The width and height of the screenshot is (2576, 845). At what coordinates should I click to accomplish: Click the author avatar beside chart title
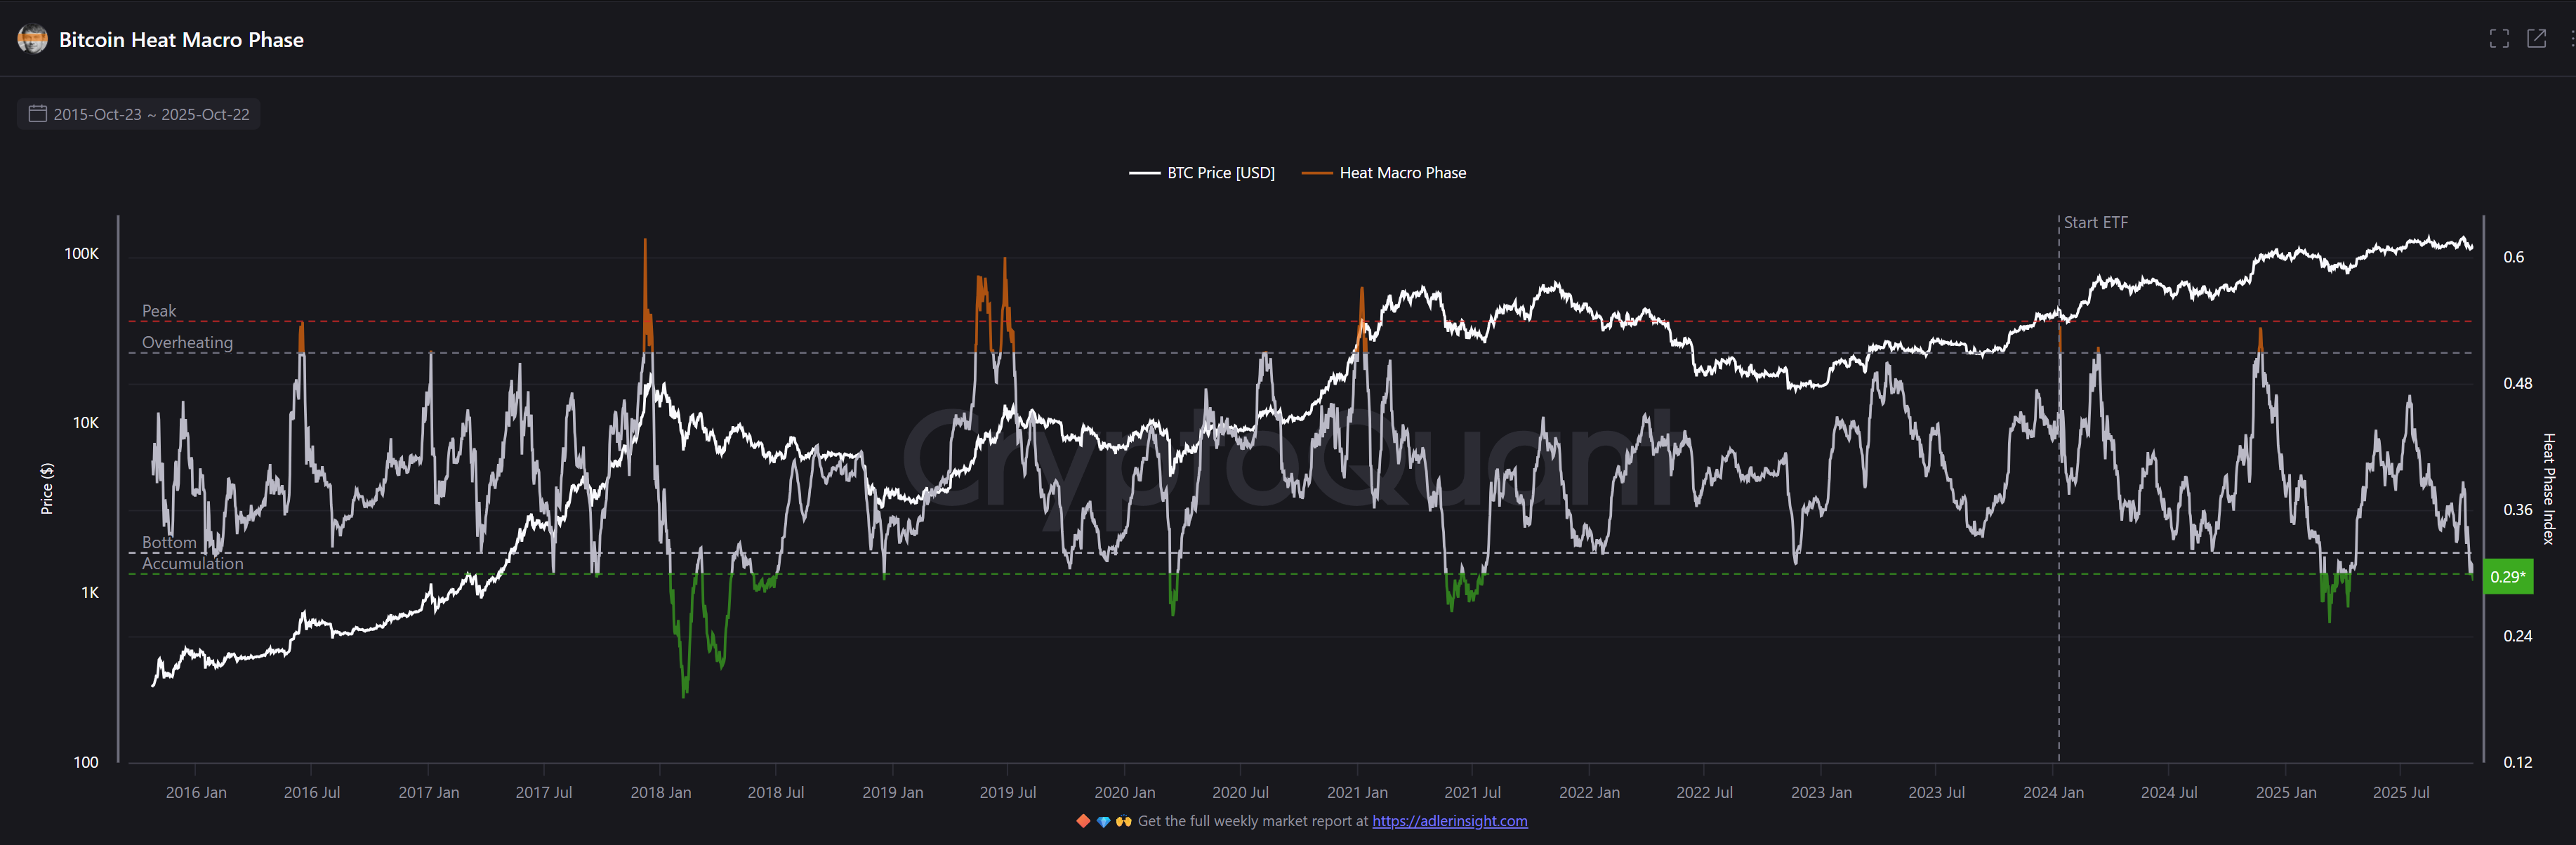[x=33, y=39]
